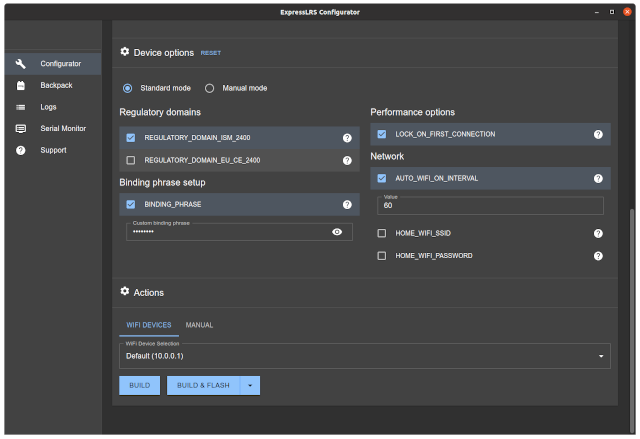This screenshot has height=439, width=640.
Task: Open Backpack icon in sidebar
Action: coord(20,85)
